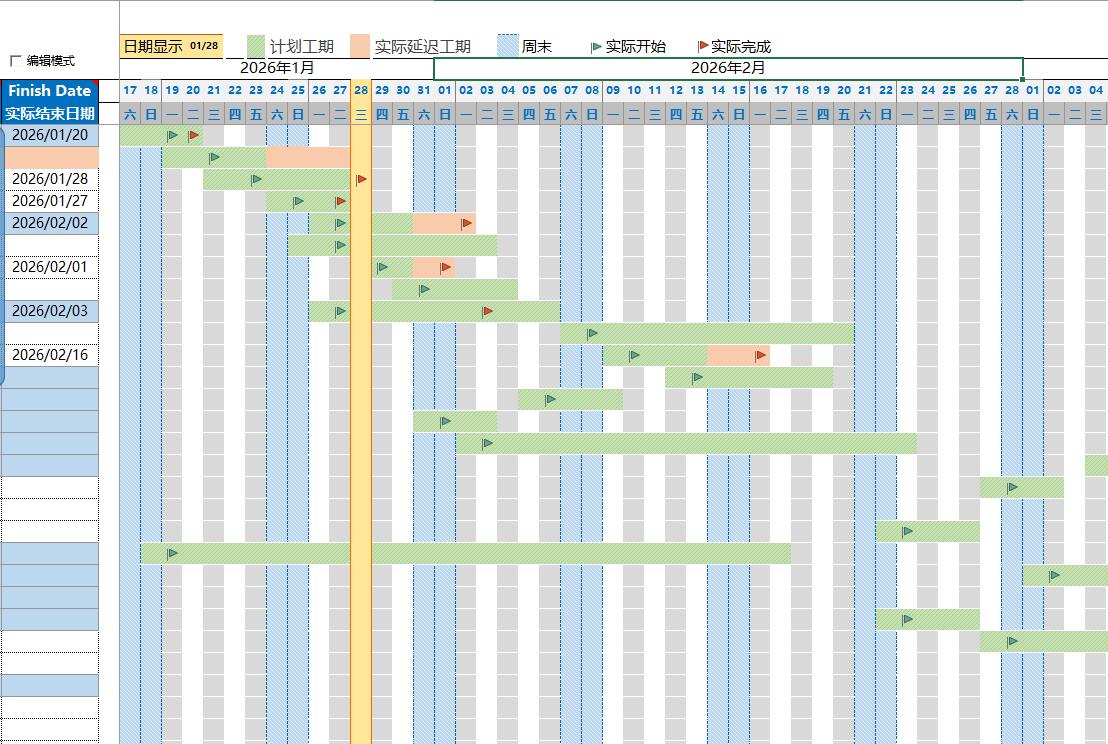The image size is (1108, 744).
Task: Click the green start flag in the 2026/01/27 row
Action: (x=298, y=201)
